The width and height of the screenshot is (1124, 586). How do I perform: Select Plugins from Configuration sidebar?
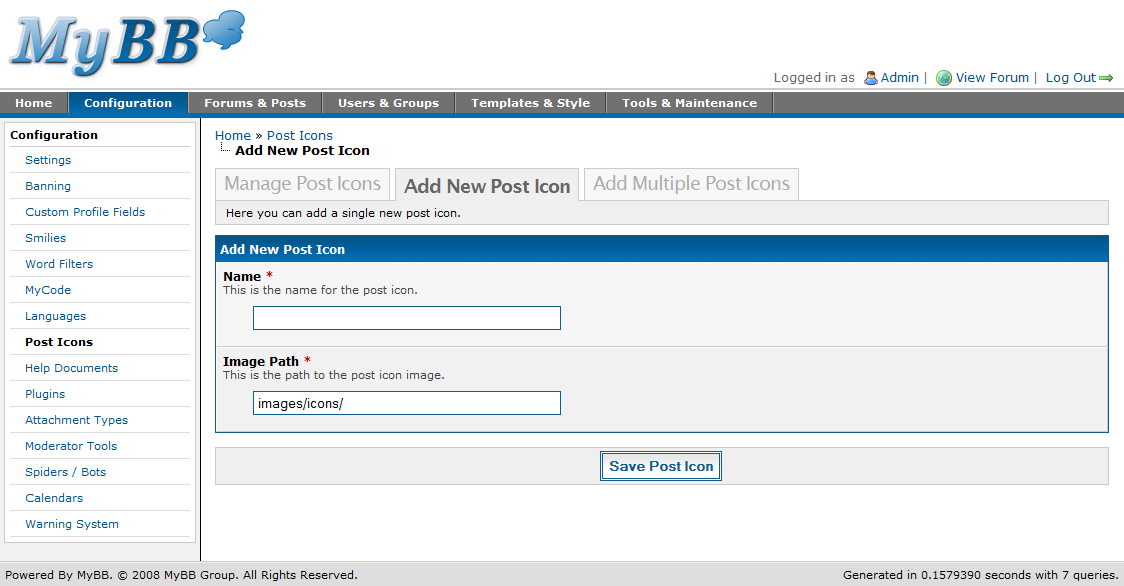45,394
